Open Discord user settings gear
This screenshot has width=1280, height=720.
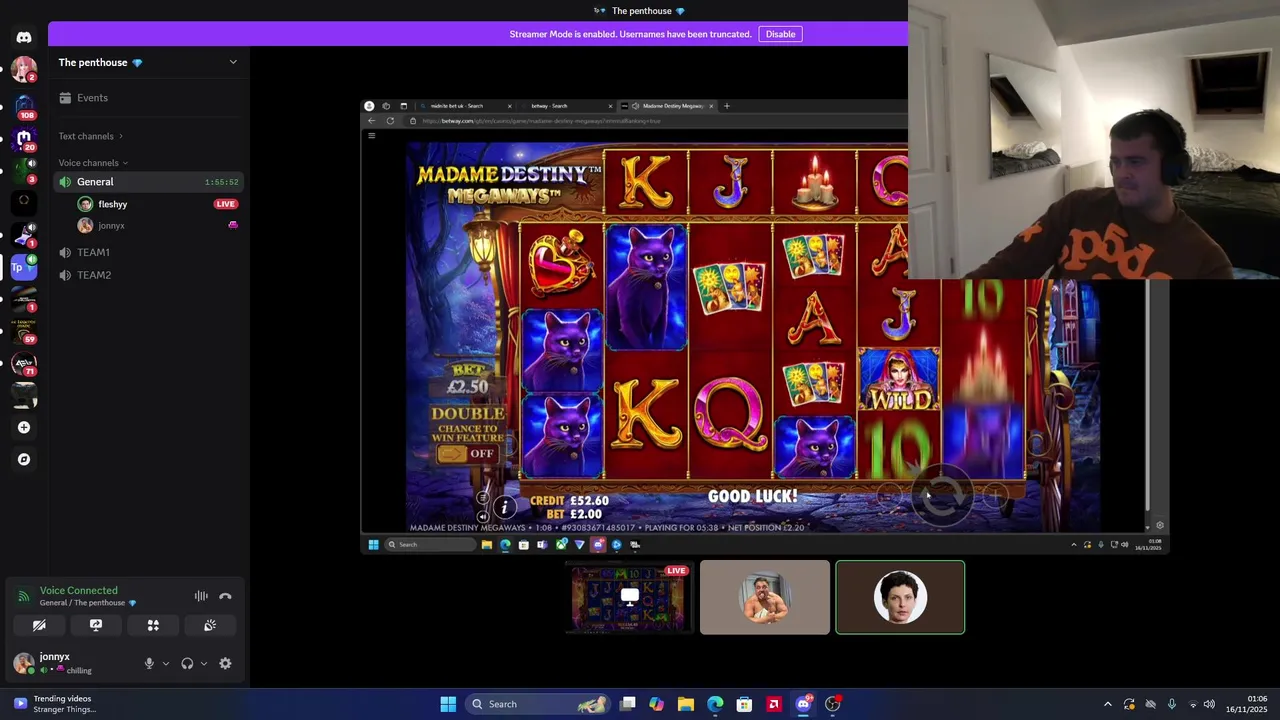(225, 663)
